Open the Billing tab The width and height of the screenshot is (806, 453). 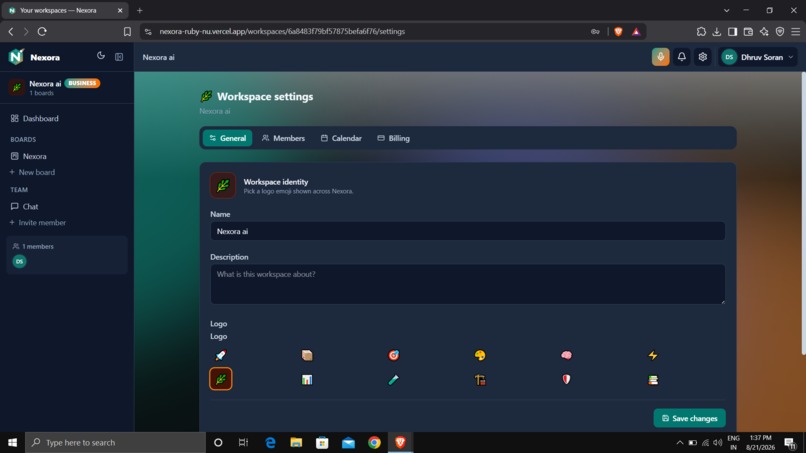pyautogui.click(x=394, y=138)
